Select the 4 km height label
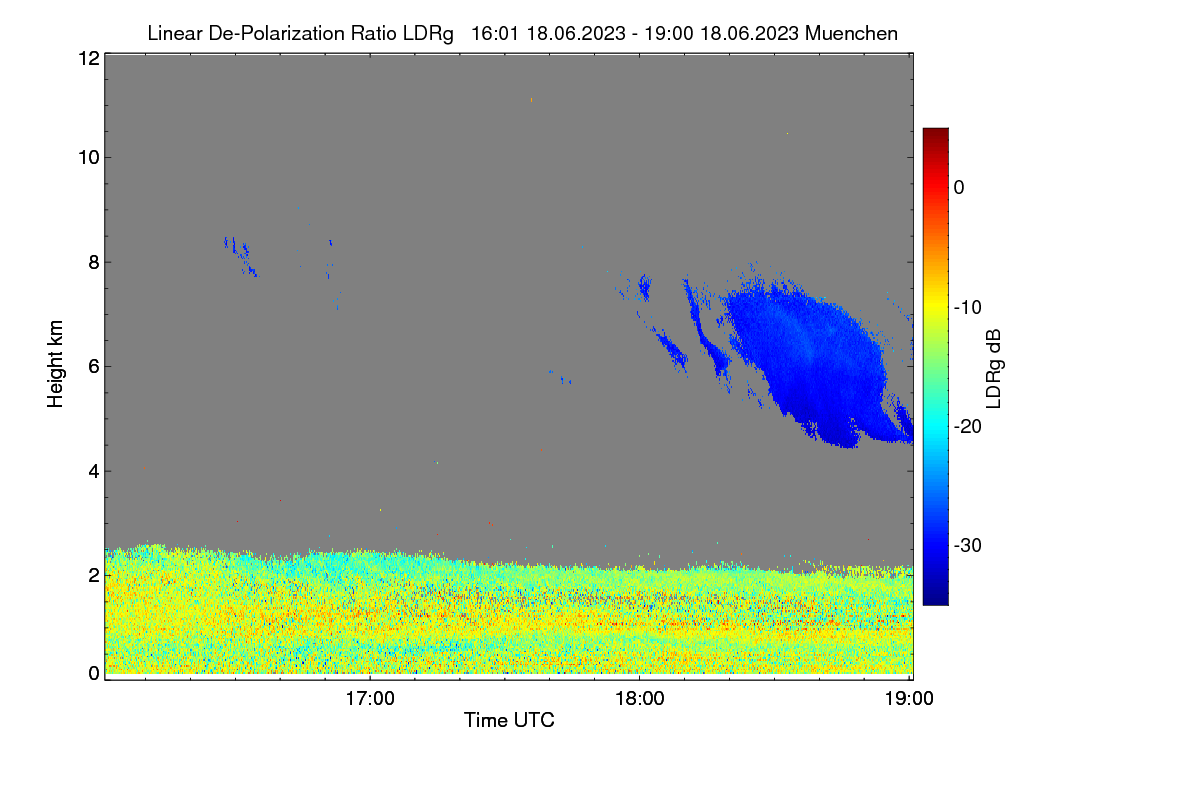This screenshot has width=1200, height=800. (94, 470)
